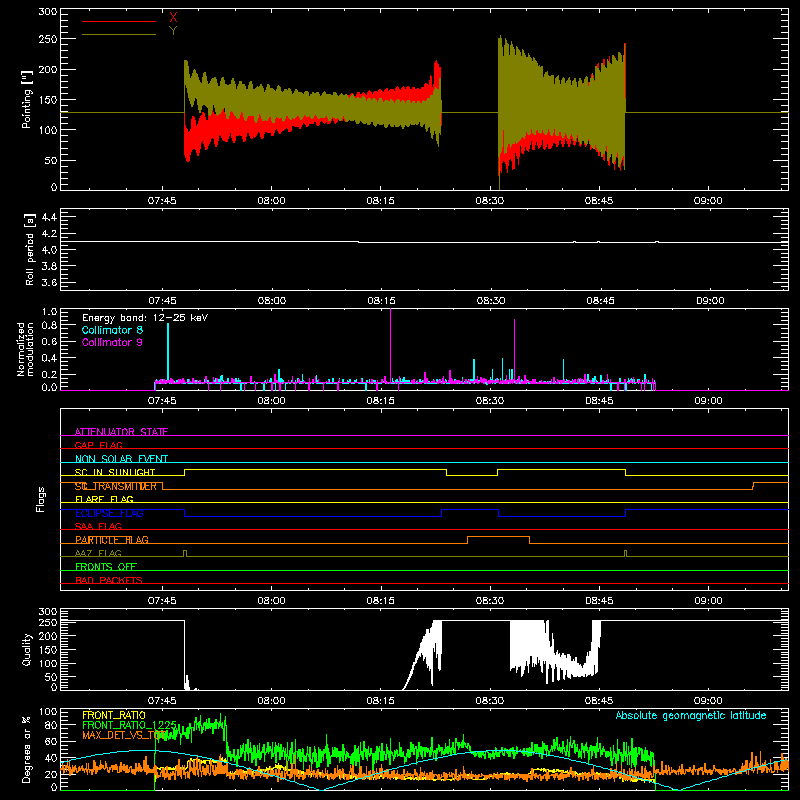Click the cyan 'Collimator 8' legend text
Viewport: 800px width, 800px height.
click(x=112, y=330)
